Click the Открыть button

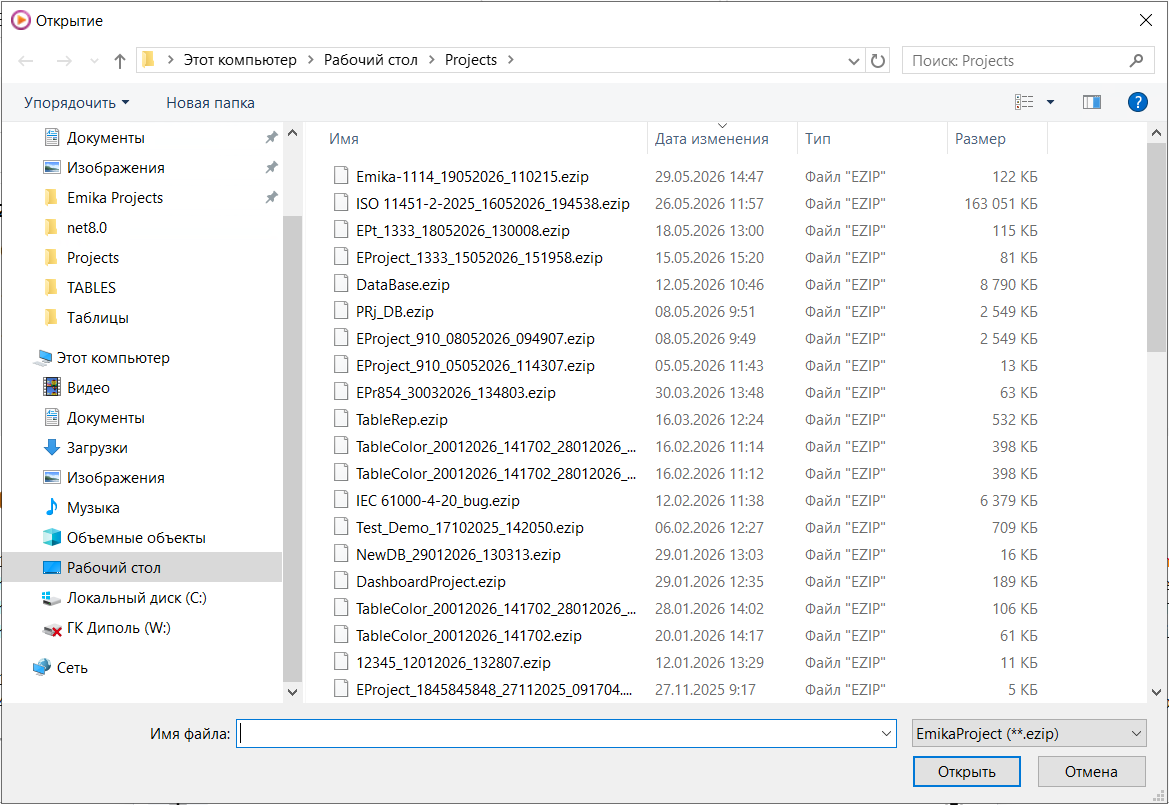[x=966, y=771]
